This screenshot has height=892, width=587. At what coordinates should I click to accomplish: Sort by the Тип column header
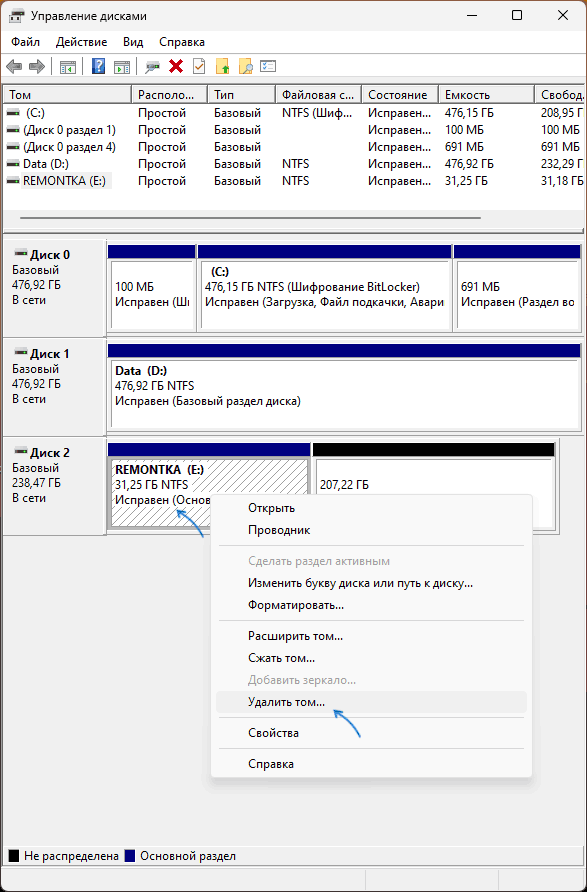pos(242,95)
